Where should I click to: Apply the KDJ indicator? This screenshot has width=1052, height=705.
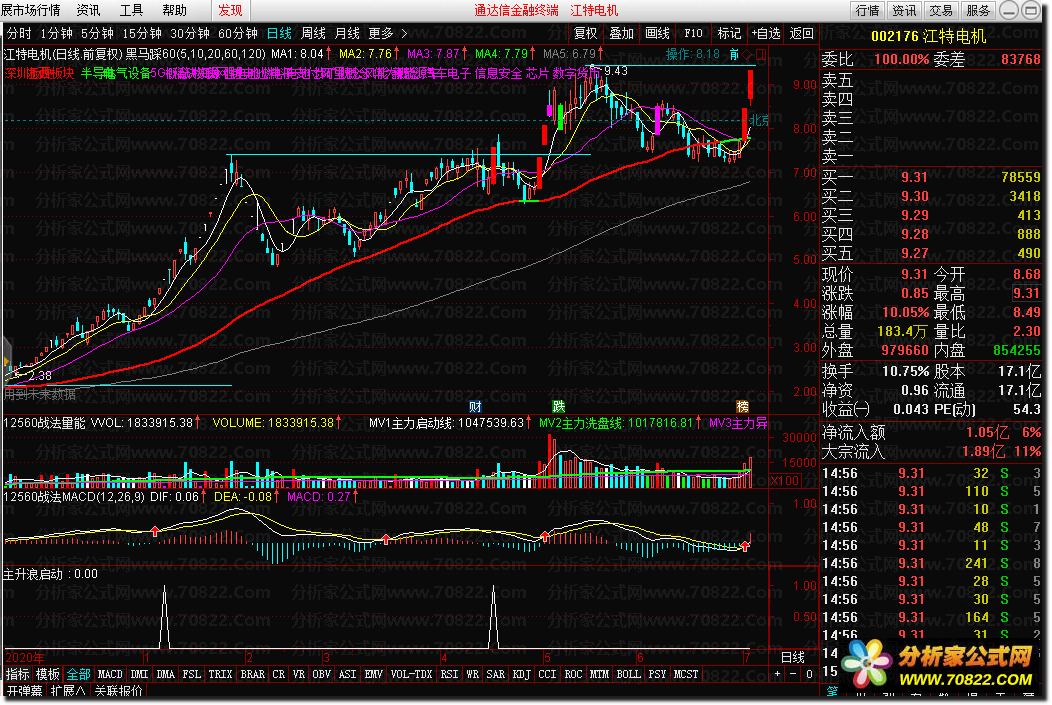(521, 674)
